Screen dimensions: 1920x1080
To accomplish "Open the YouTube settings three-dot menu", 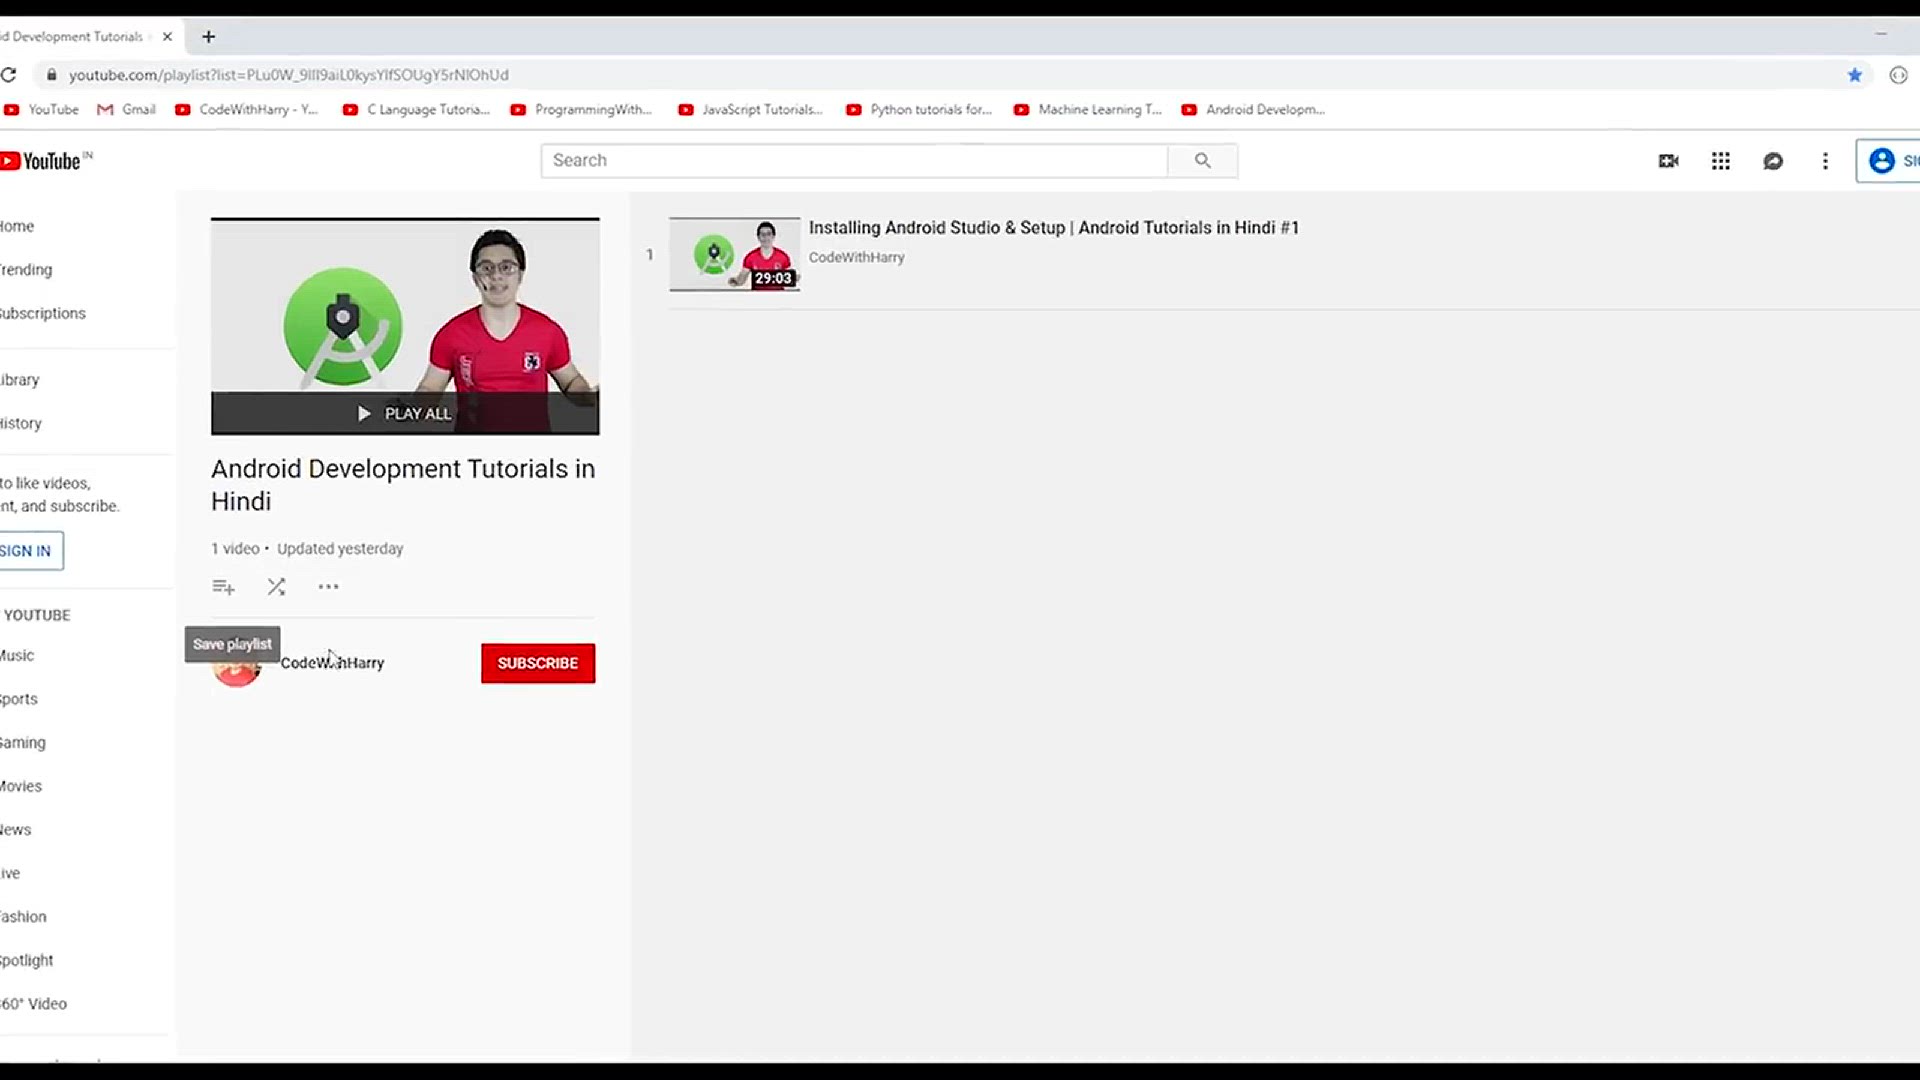I will (x=1825, y=161).
